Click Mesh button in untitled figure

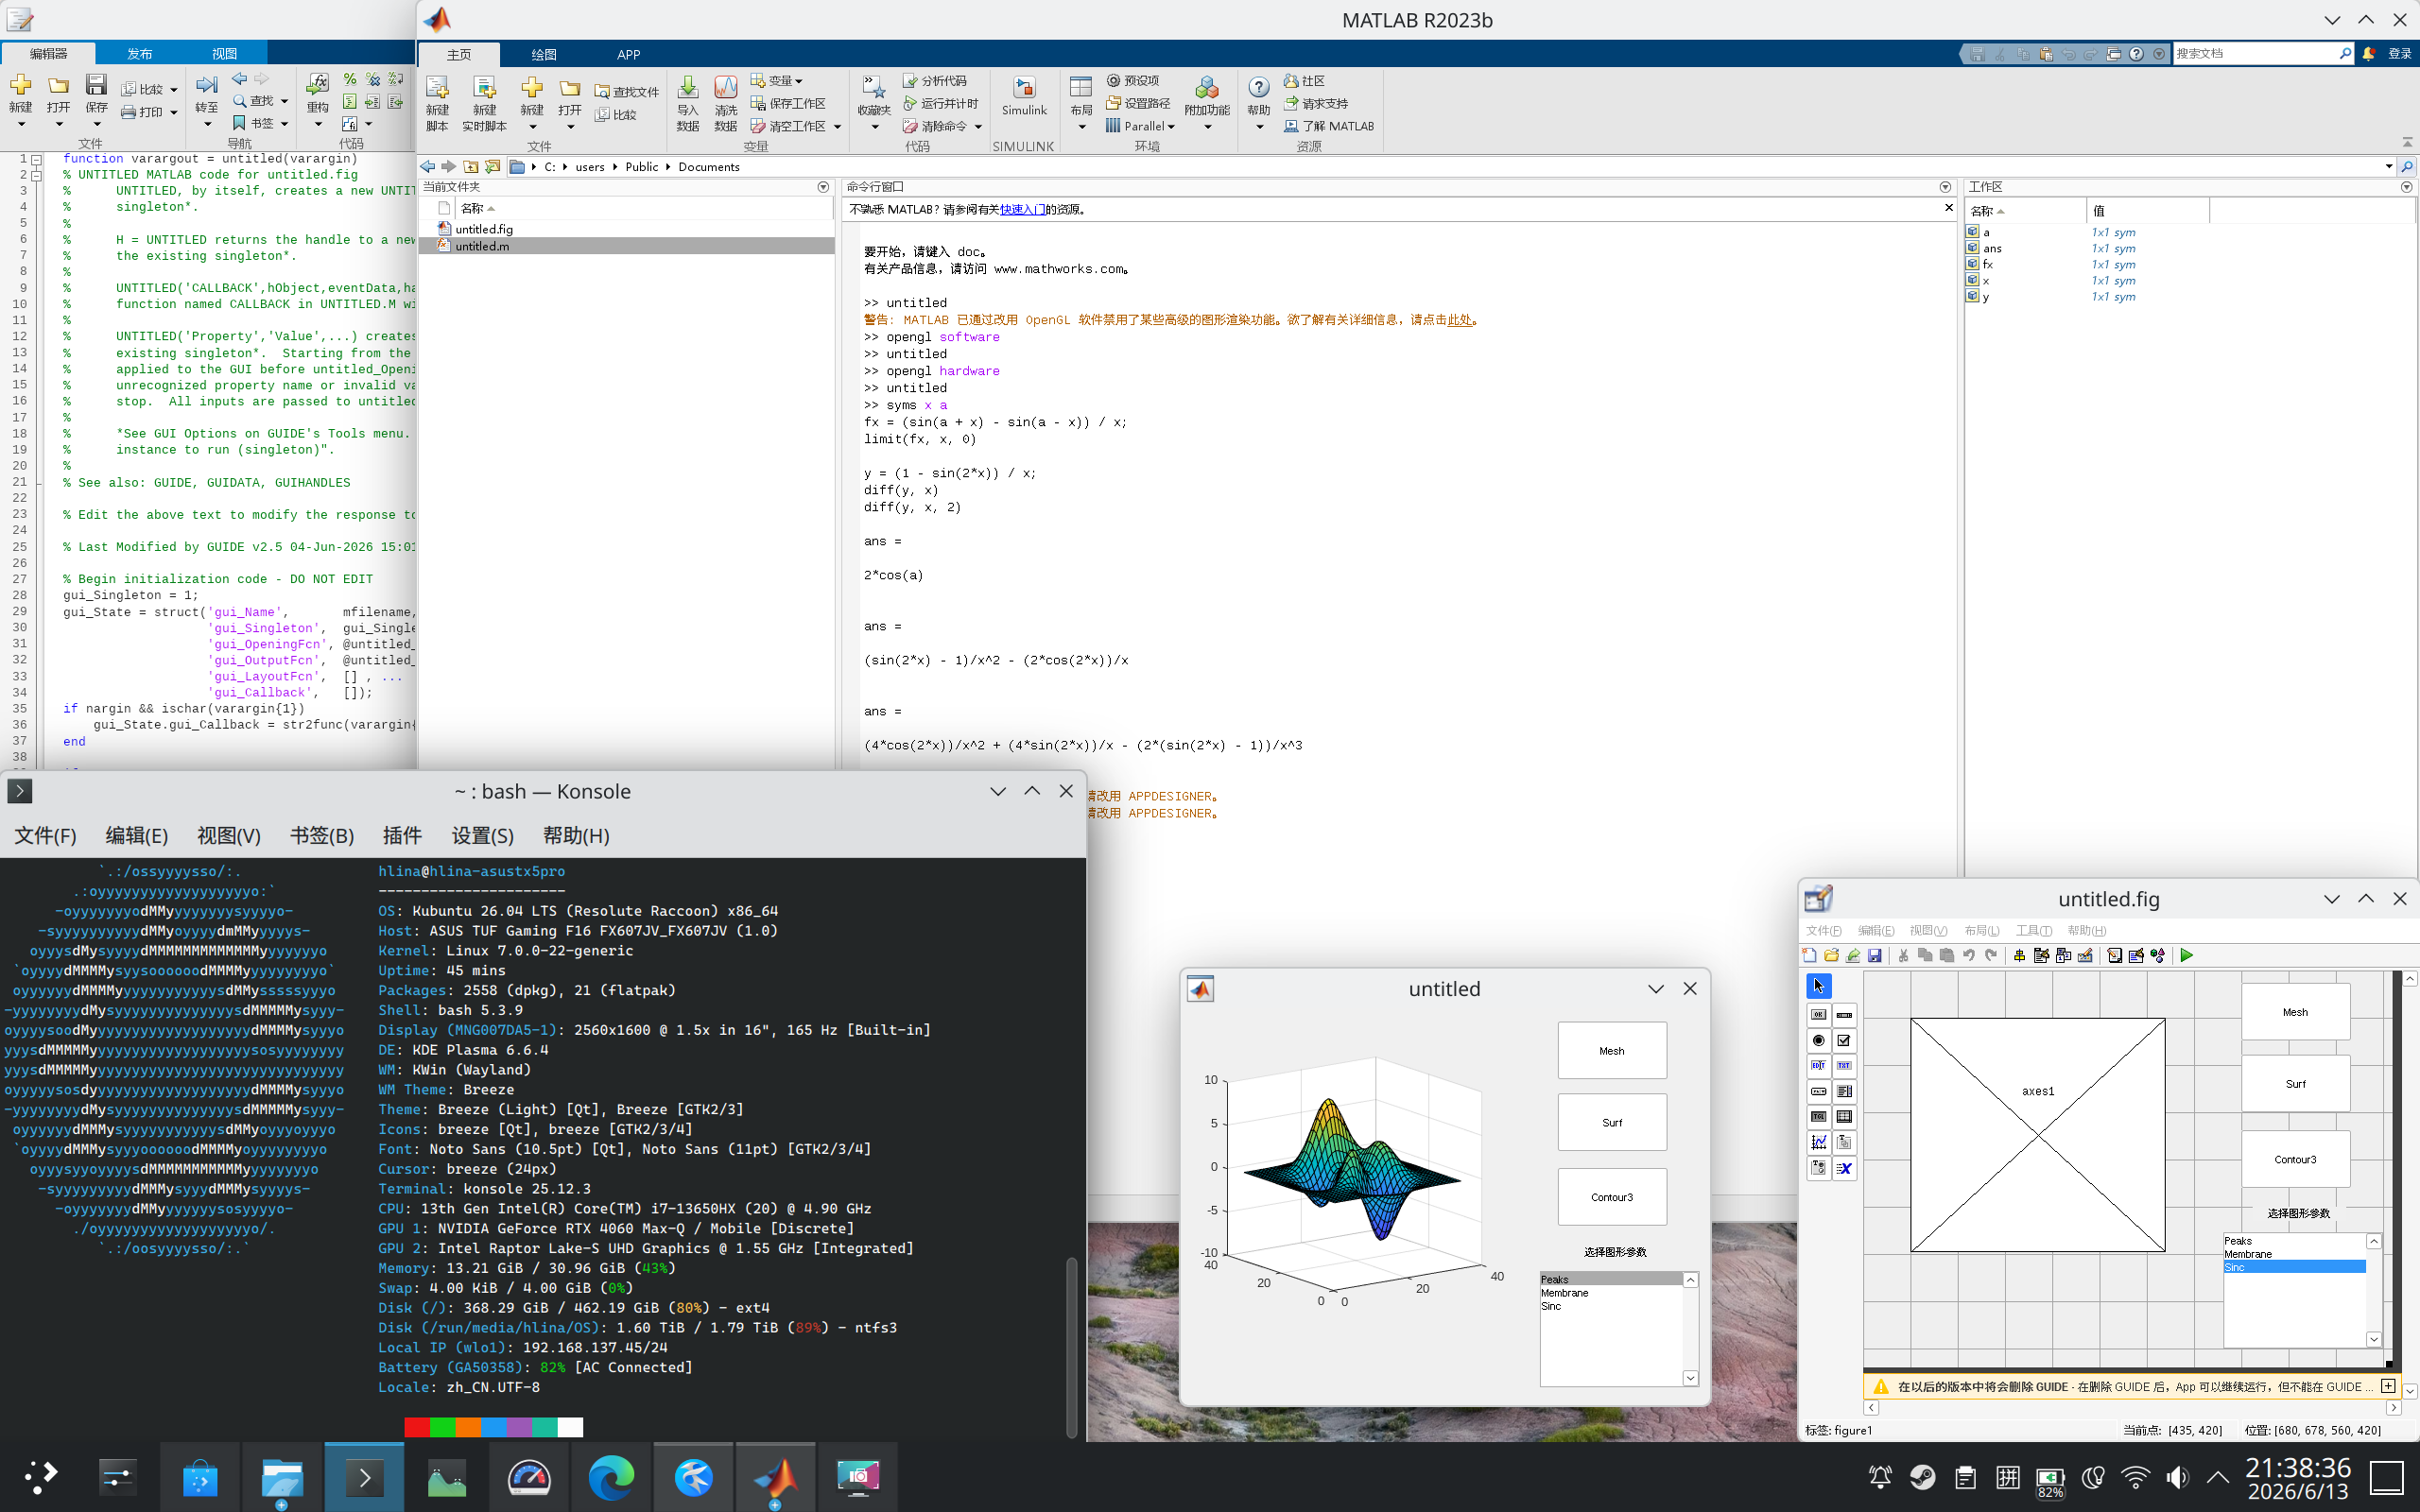pos(1612,1050)
